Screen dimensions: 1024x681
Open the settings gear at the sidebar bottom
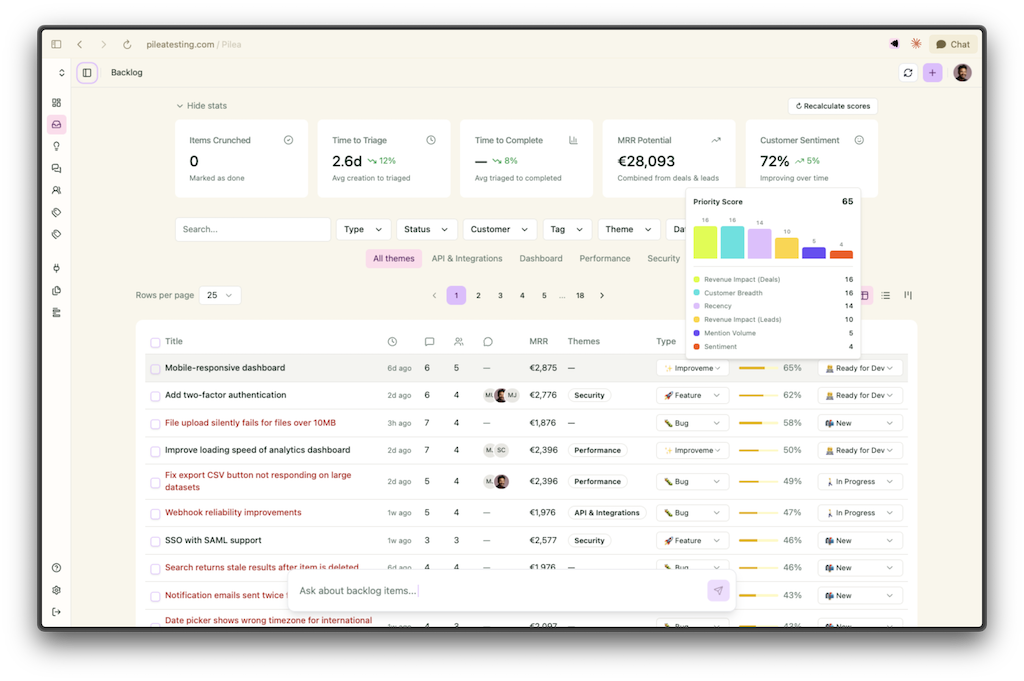click(x=56, y=590)
